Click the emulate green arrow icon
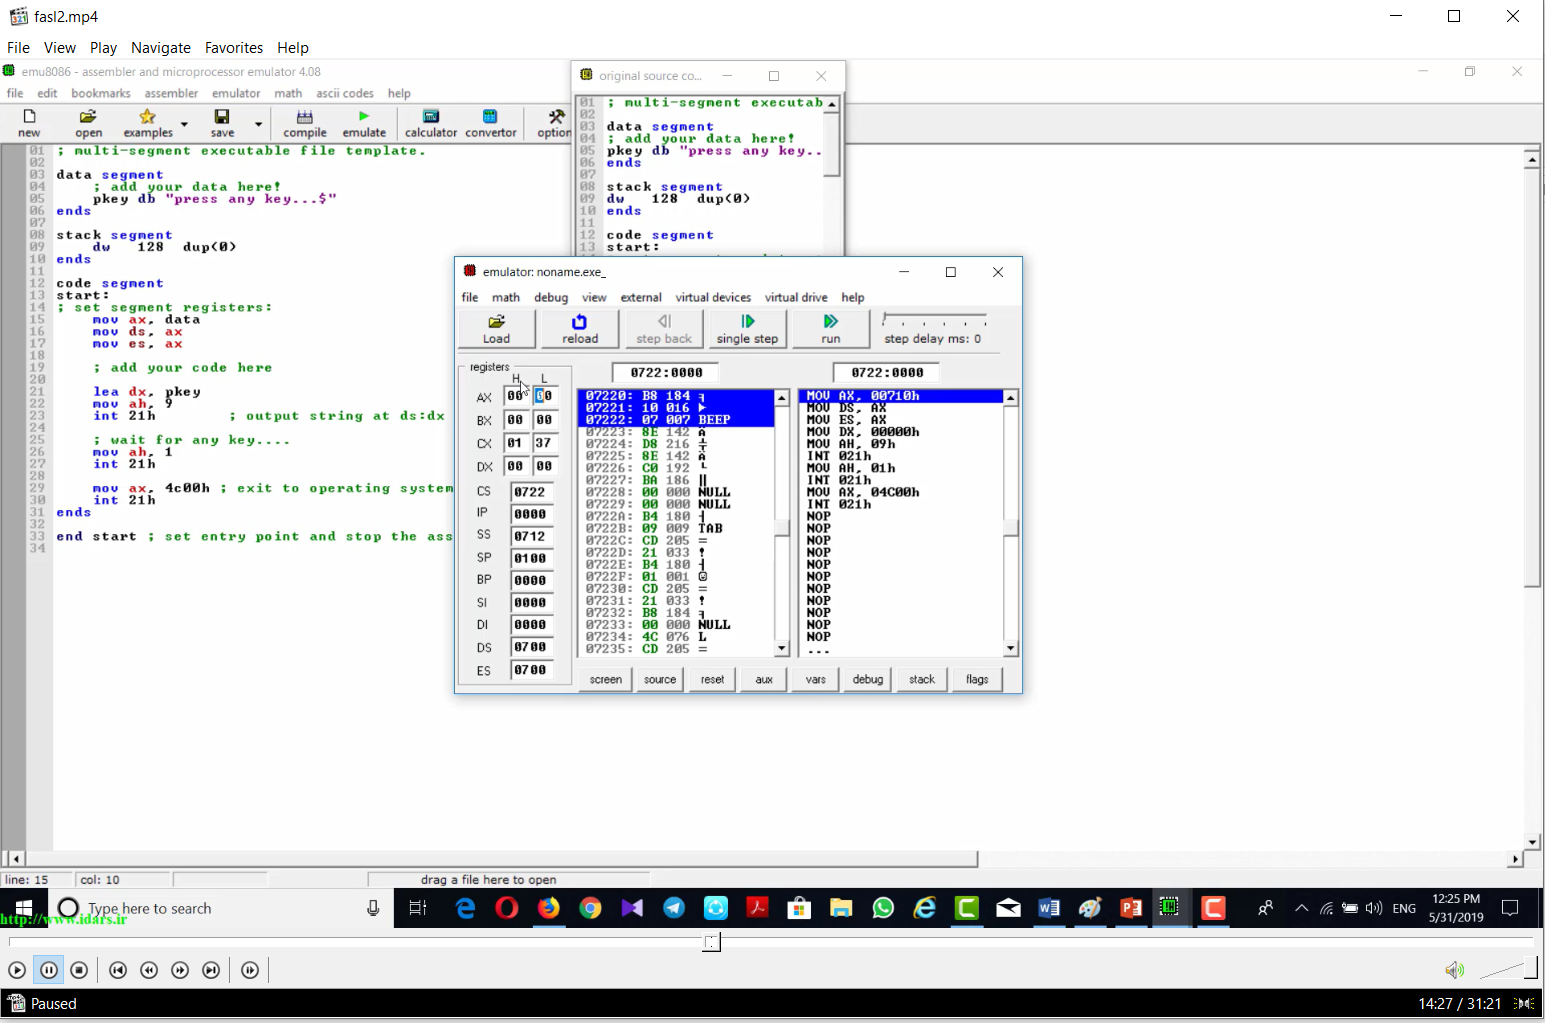 364,117
